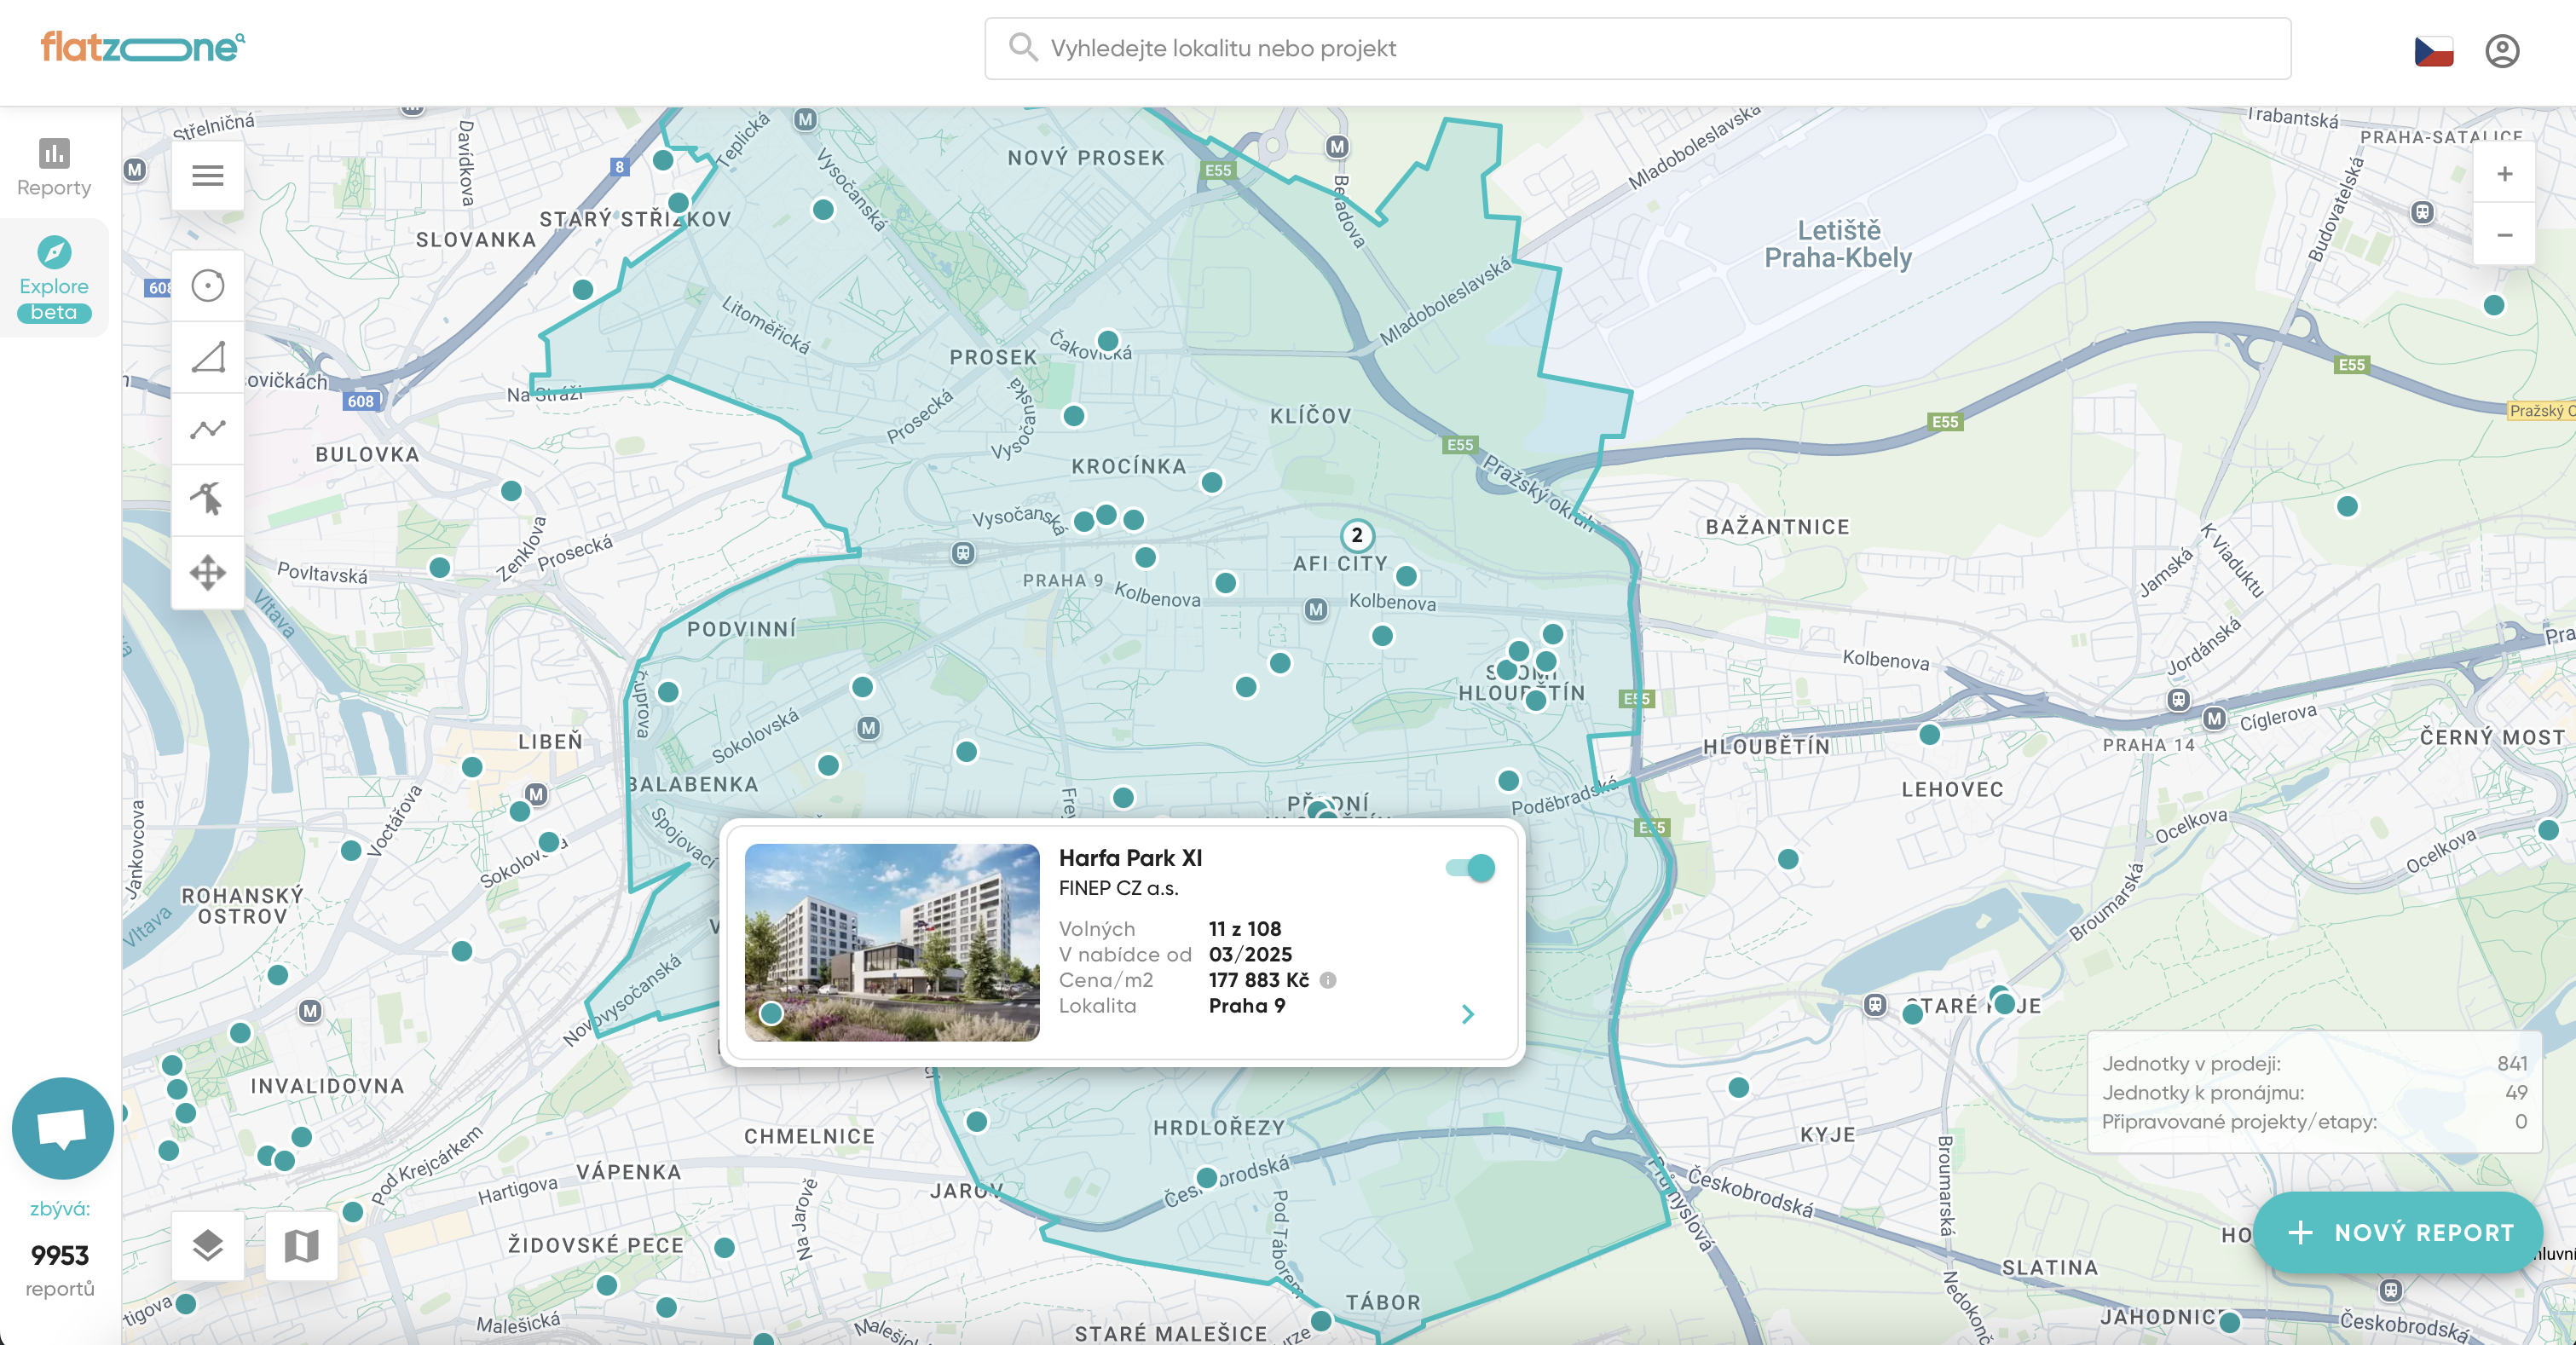Screen dimensions: 2576x1345
Task: Open the chat support bubble
Action: (62, 1127)
